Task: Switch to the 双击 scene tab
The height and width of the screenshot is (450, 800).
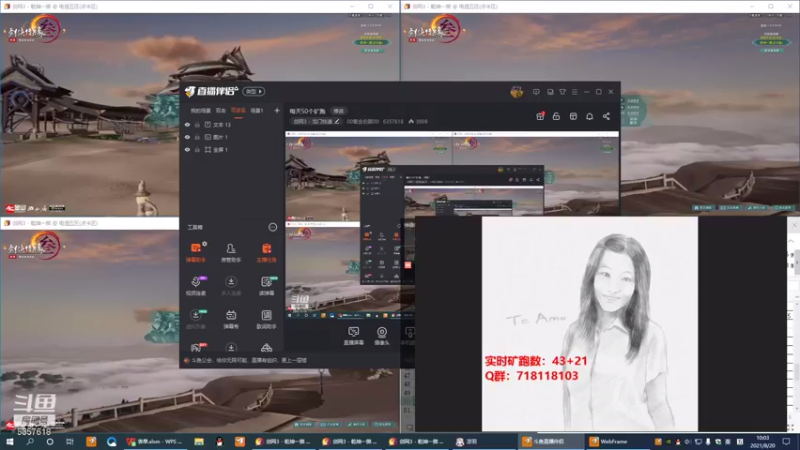Action: (x=220, y=110)
